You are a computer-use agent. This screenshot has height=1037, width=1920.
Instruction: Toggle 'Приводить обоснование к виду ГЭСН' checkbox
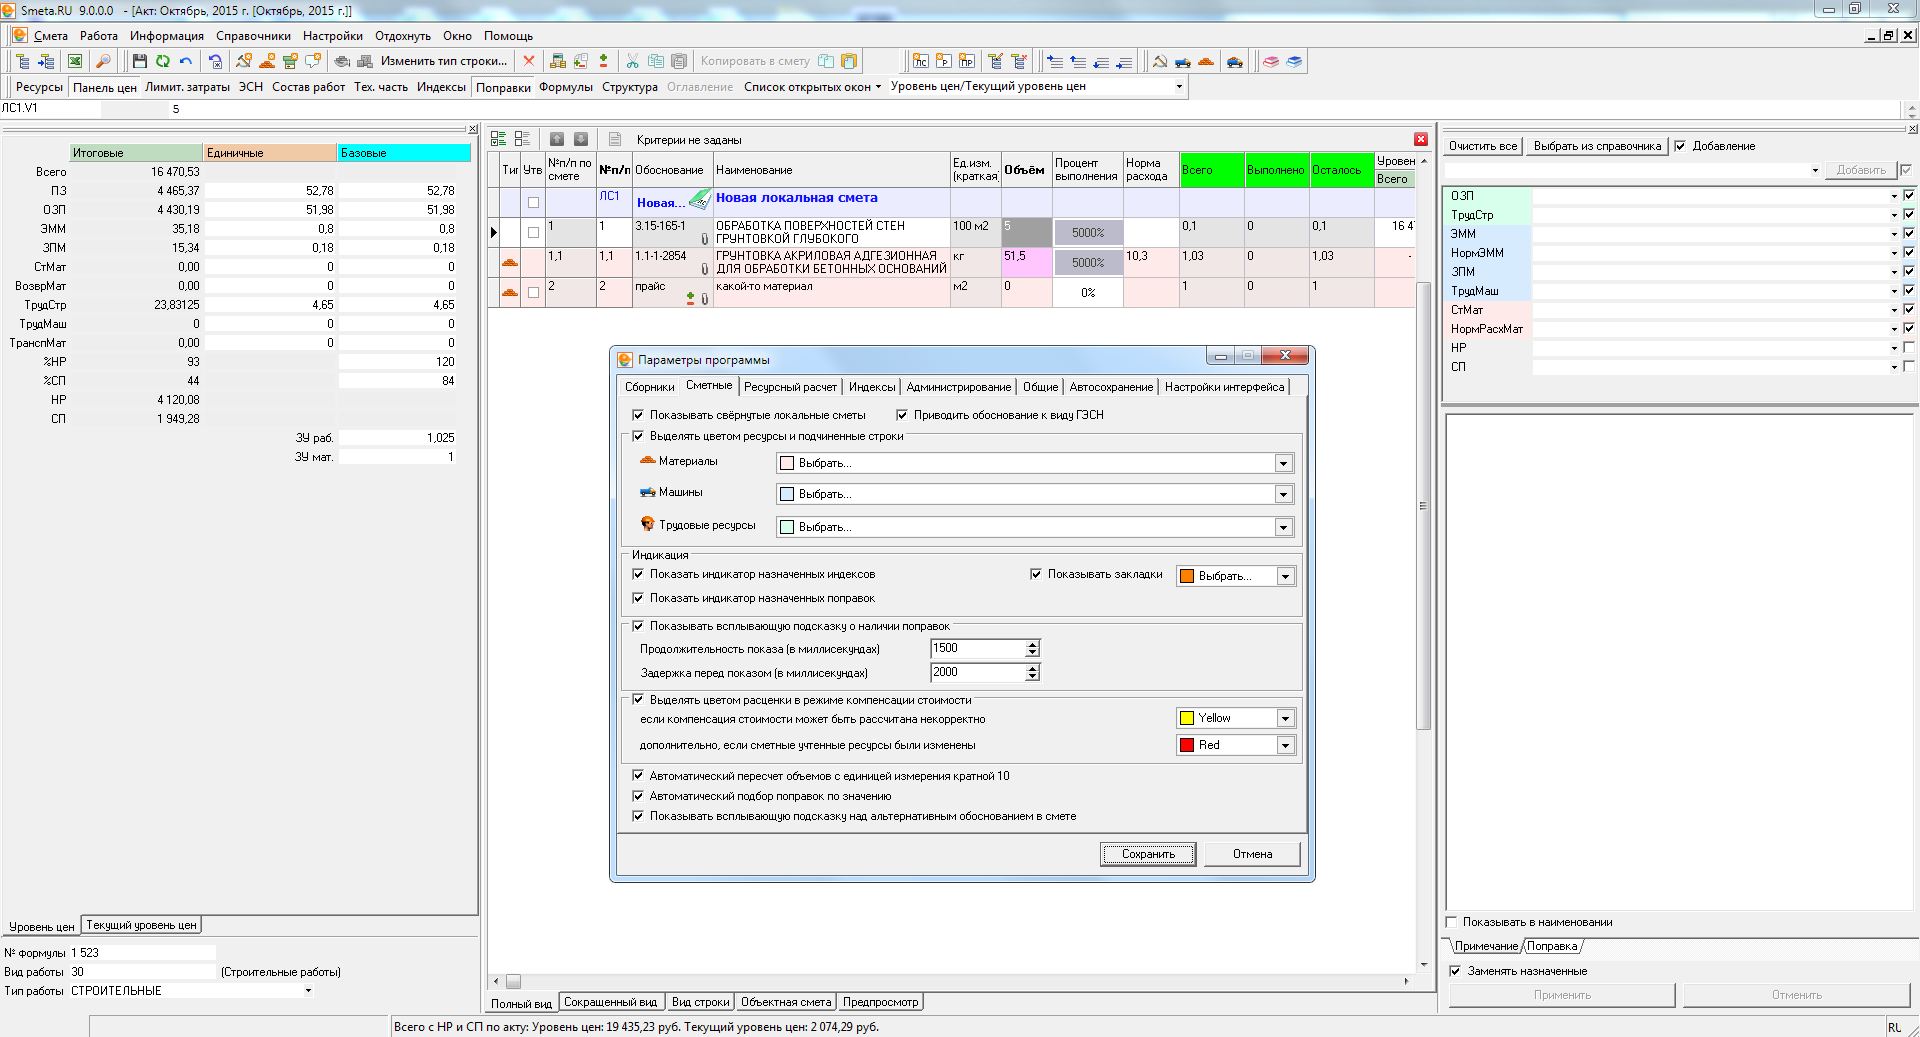click(x=902, y=415)
